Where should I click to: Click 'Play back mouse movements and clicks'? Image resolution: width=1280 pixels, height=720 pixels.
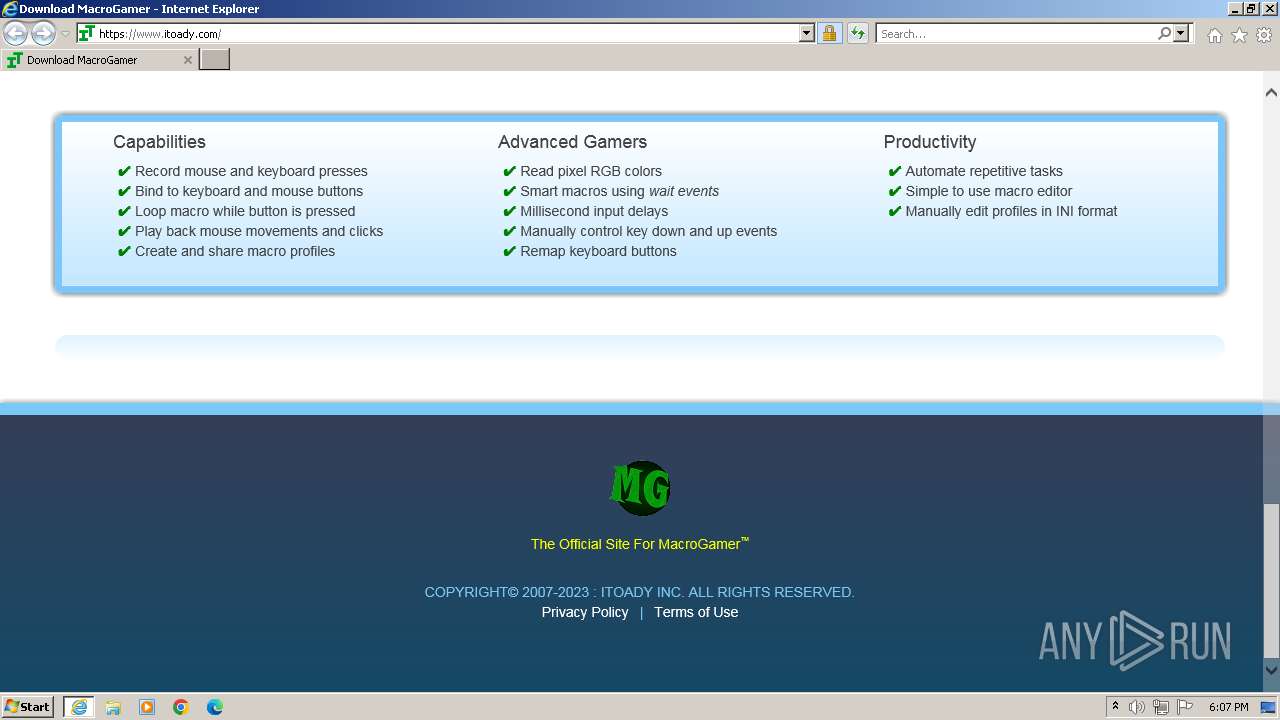[x=259, y=231]
